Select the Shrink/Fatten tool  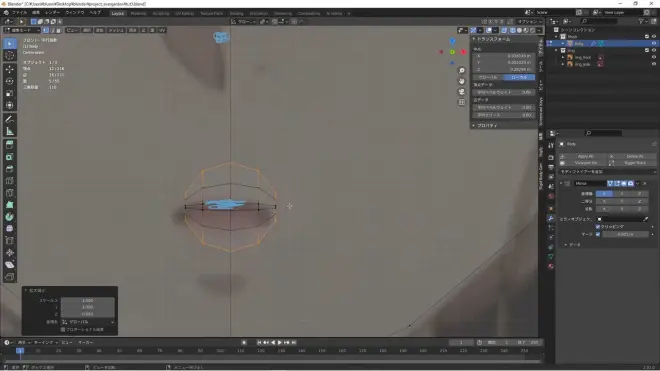10,253
